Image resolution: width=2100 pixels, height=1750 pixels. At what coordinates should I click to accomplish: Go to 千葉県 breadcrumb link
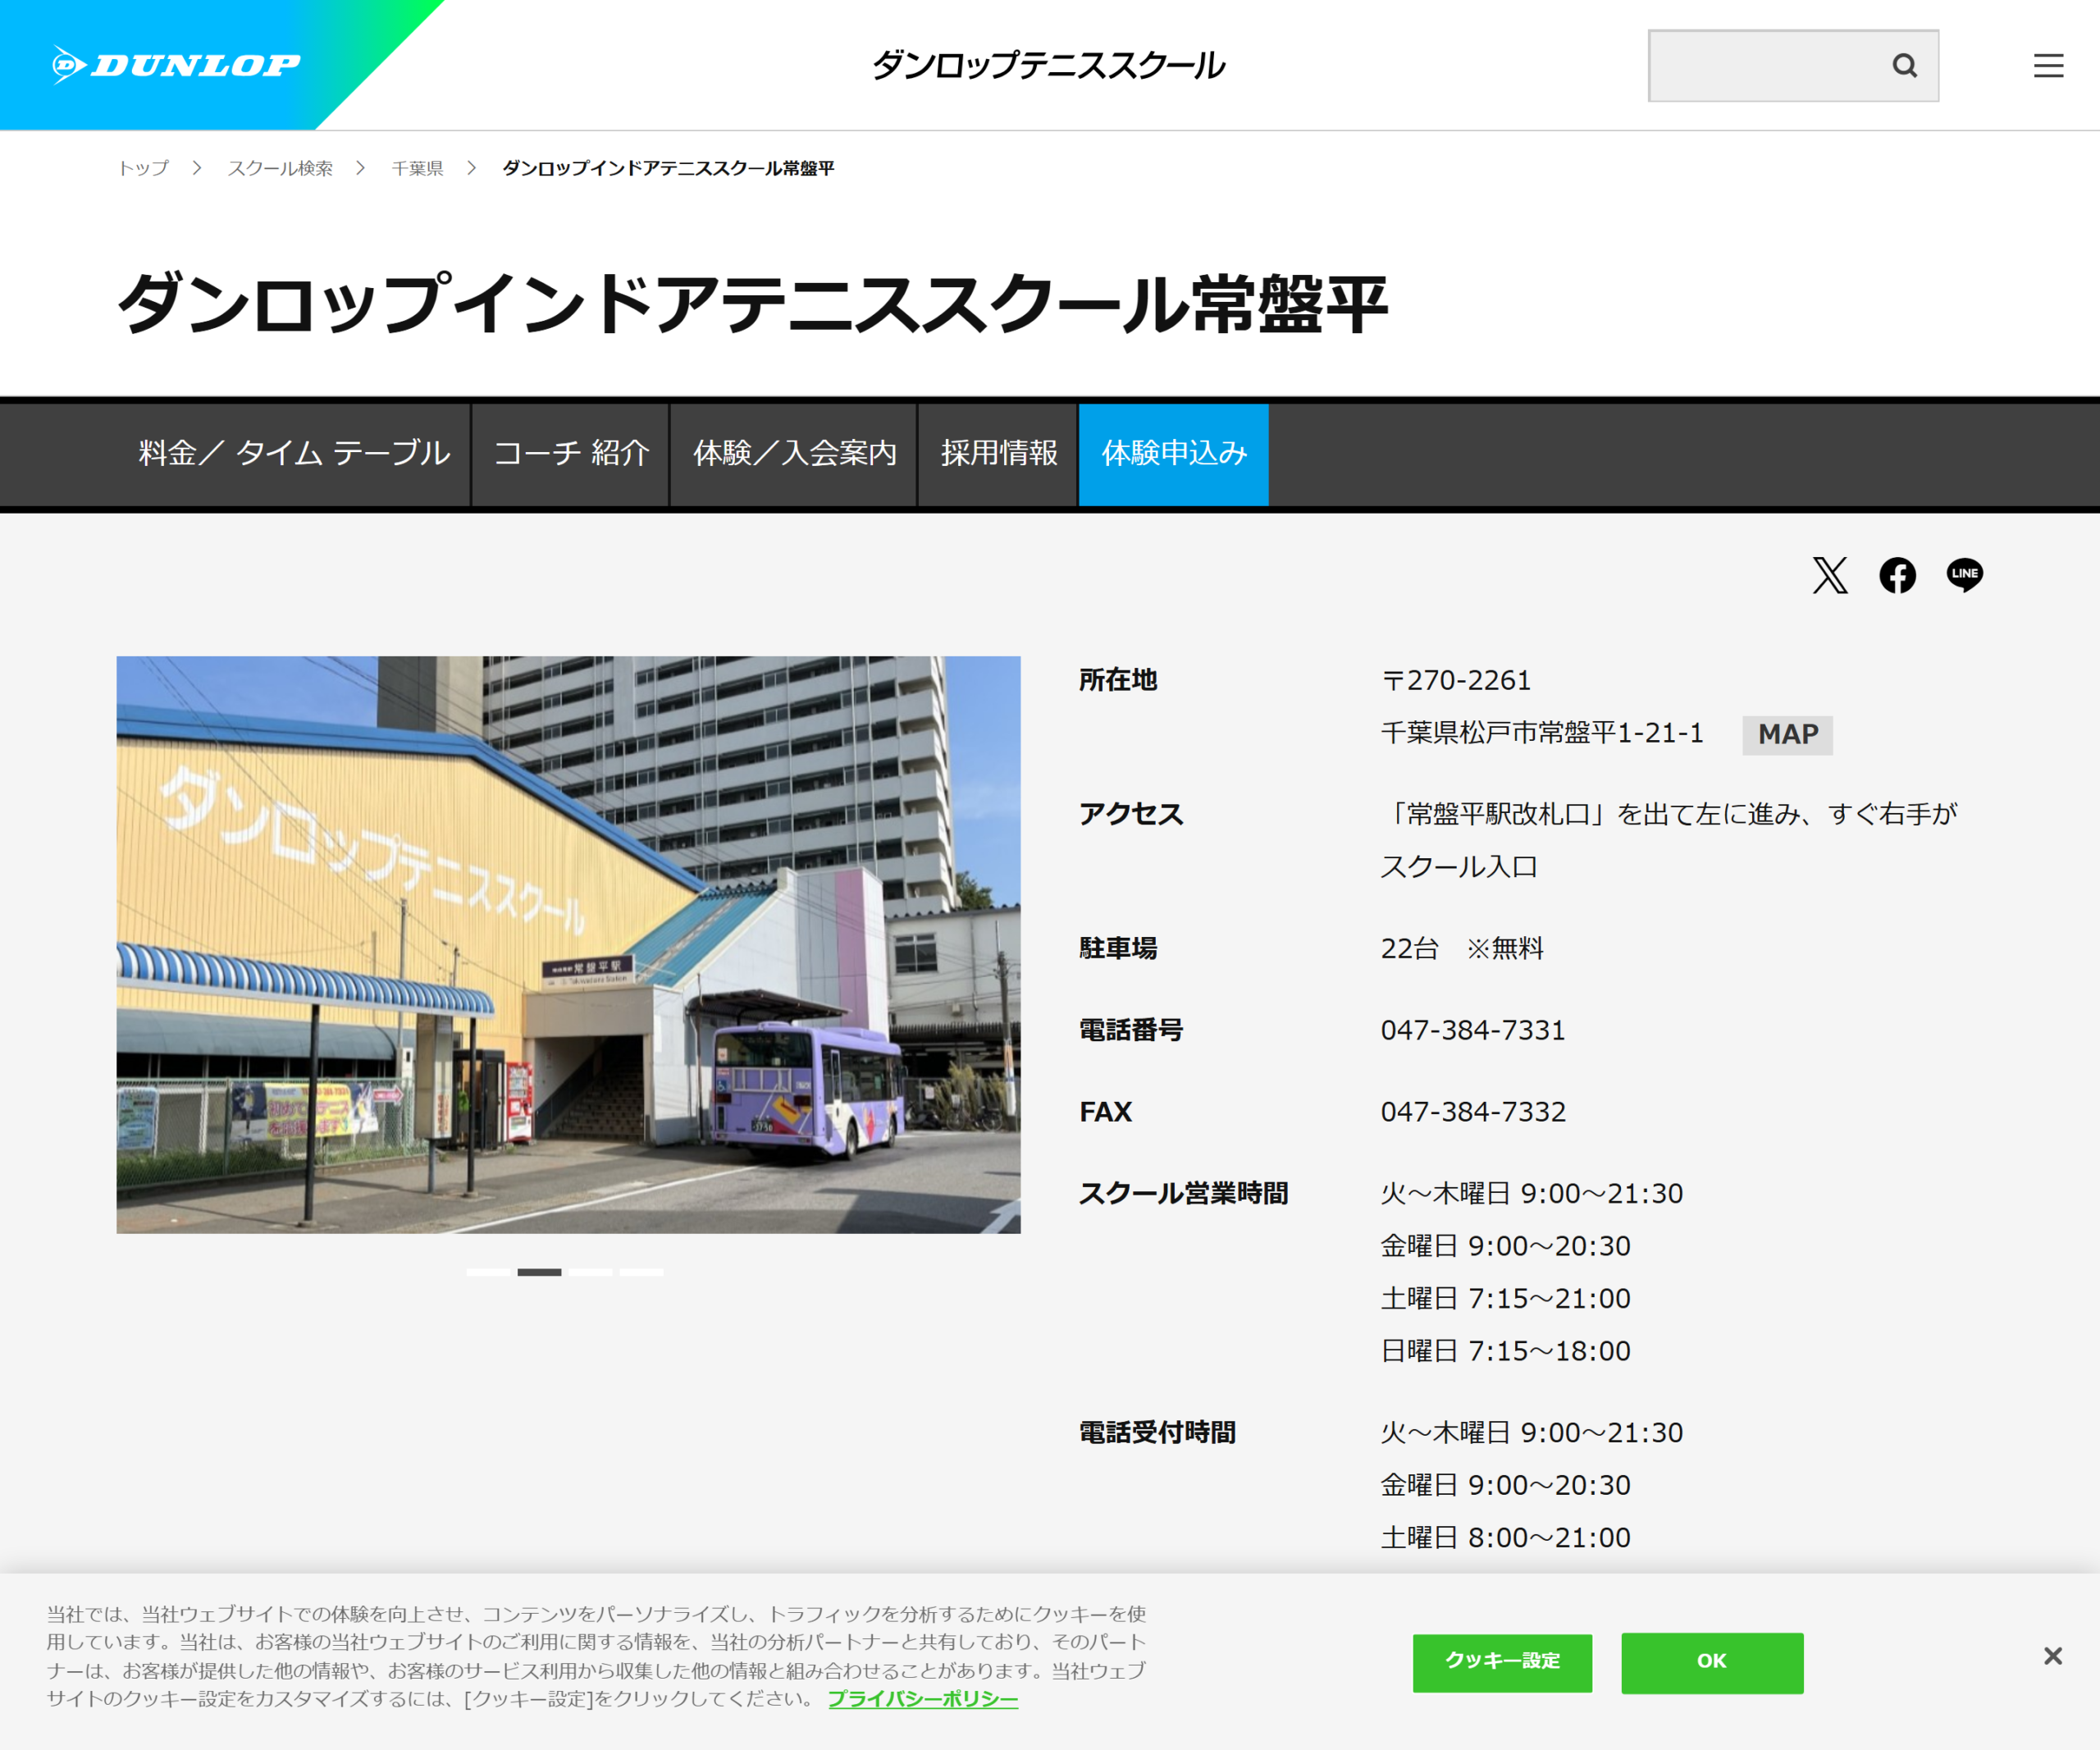pyautogui.click(x=417, y=168)
